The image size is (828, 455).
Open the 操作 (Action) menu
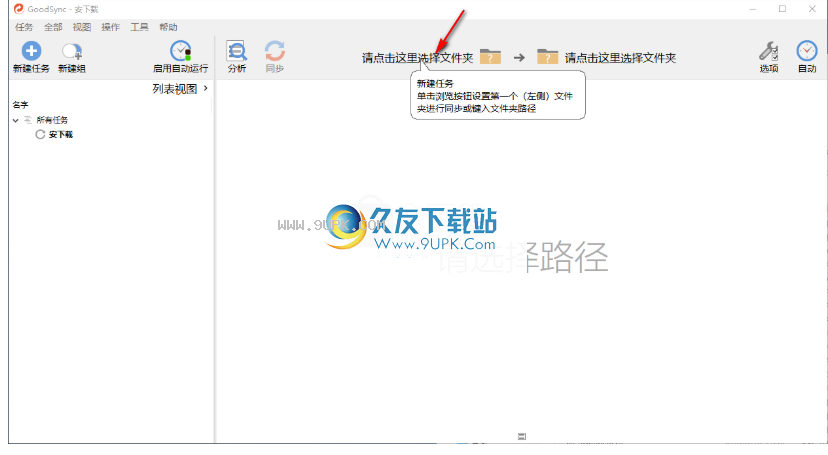pyautogui.click(x=110, y=27)
